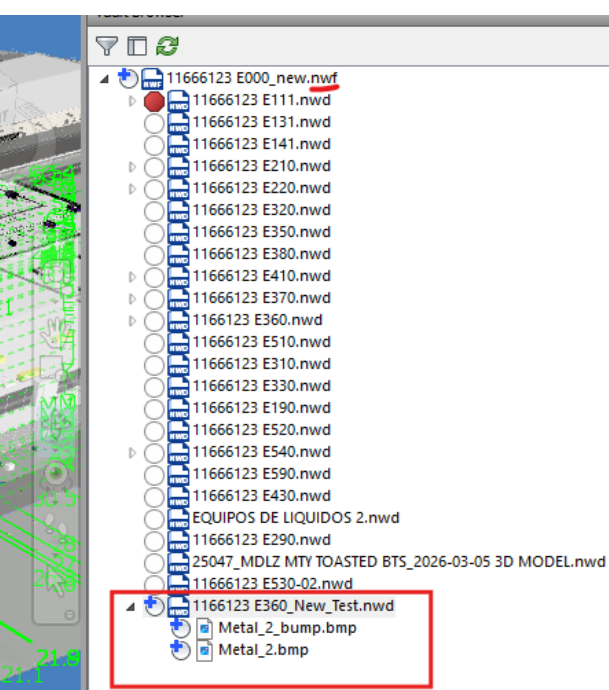Image resolution: width=609 pixels, height=690 pixels.
Task: Click status circle for 11666123 E320.nwd
Action: tap(154, 211)
